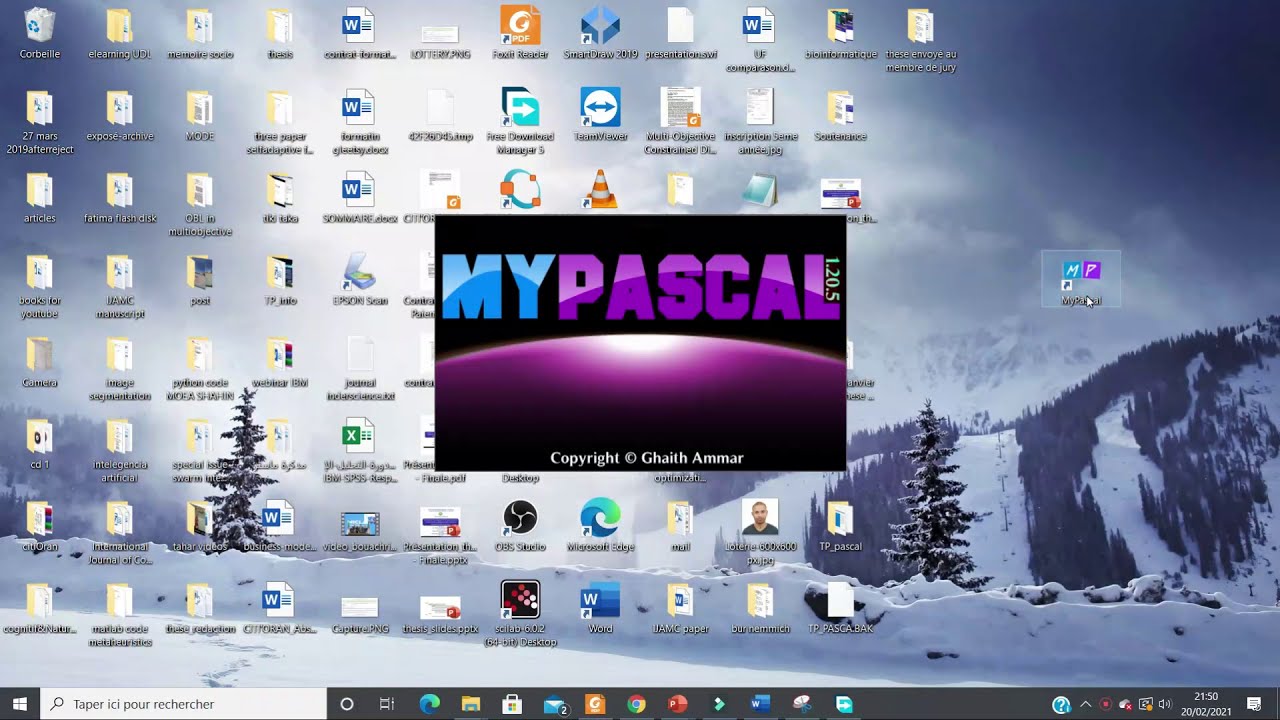The image size is (1280, 720).
Task: Open the contrat format Word document
Action: [x=360, y=33]
